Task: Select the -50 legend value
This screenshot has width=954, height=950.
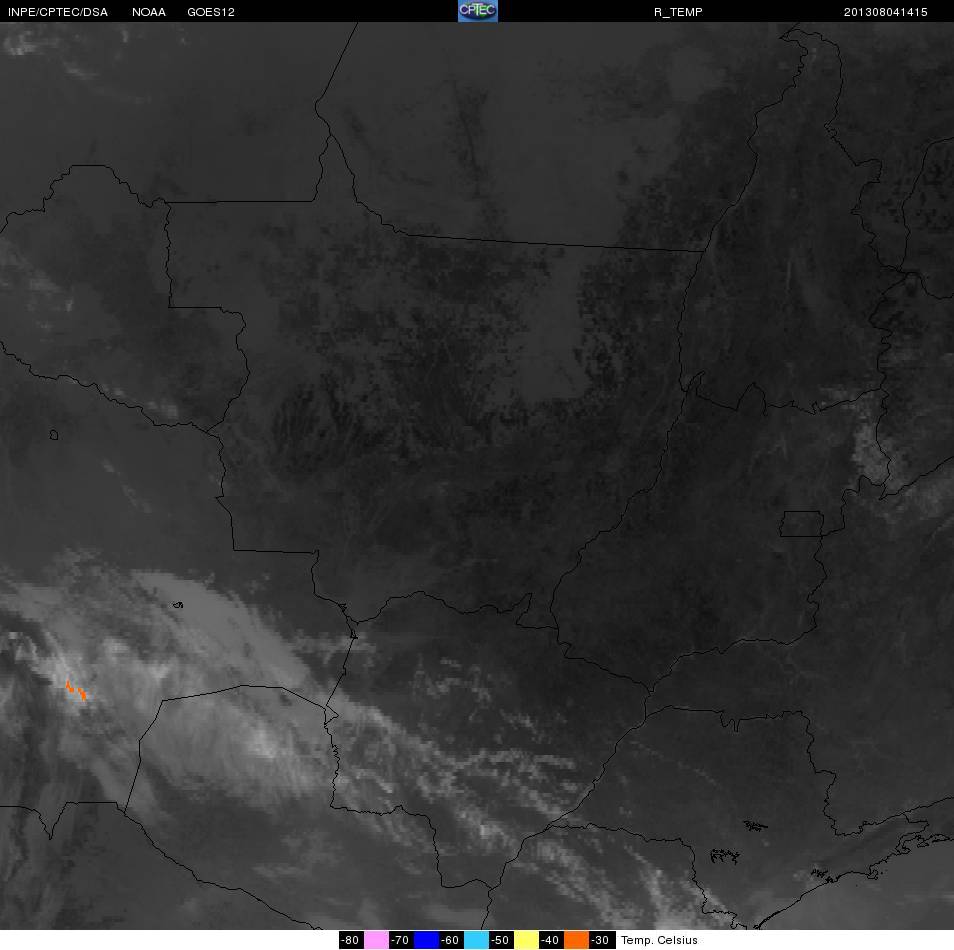Action: pos(500,940)
